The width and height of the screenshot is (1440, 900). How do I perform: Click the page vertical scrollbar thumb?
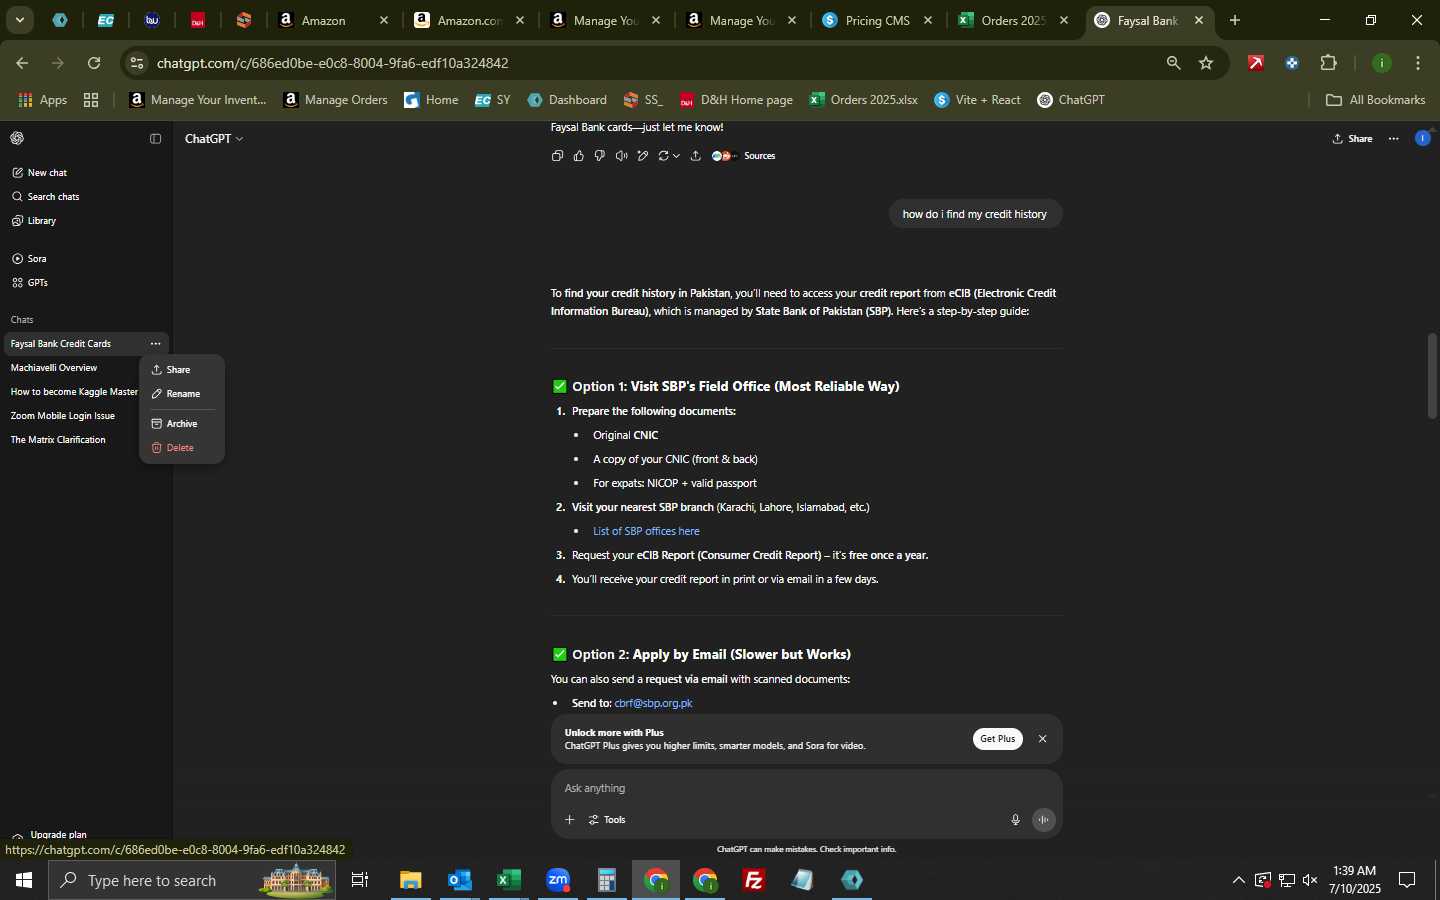1432,375
